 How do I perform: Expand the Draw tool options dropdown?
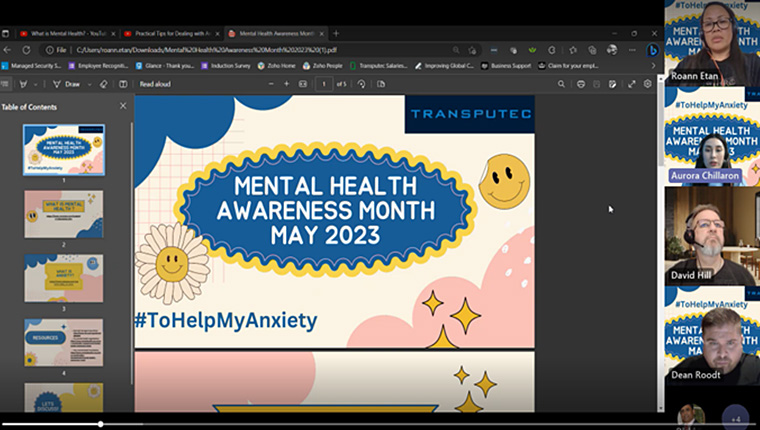87,84
